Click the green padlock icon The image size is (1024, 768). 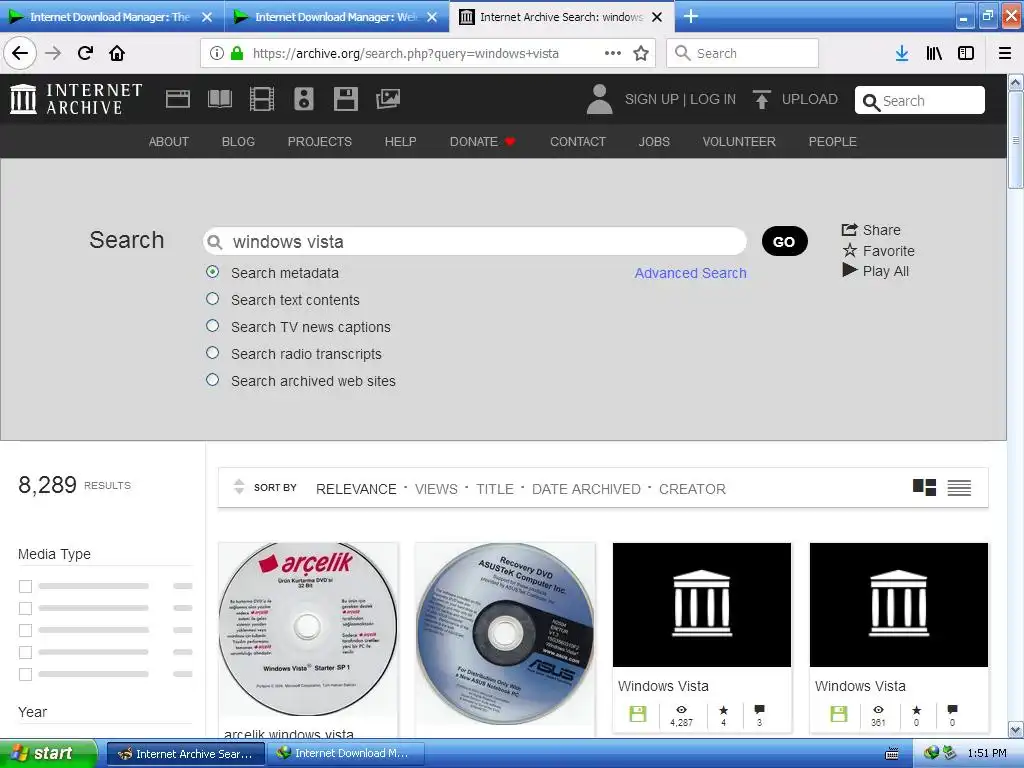coord(237,53)
